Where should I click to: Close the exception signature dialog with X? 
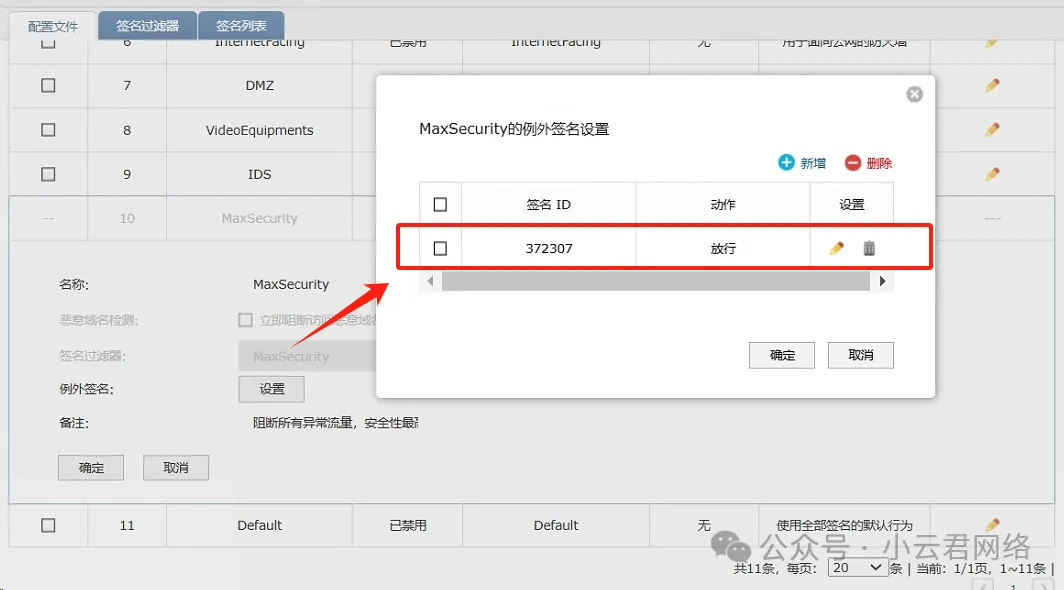pyautogui.click(x=914, y=95)
